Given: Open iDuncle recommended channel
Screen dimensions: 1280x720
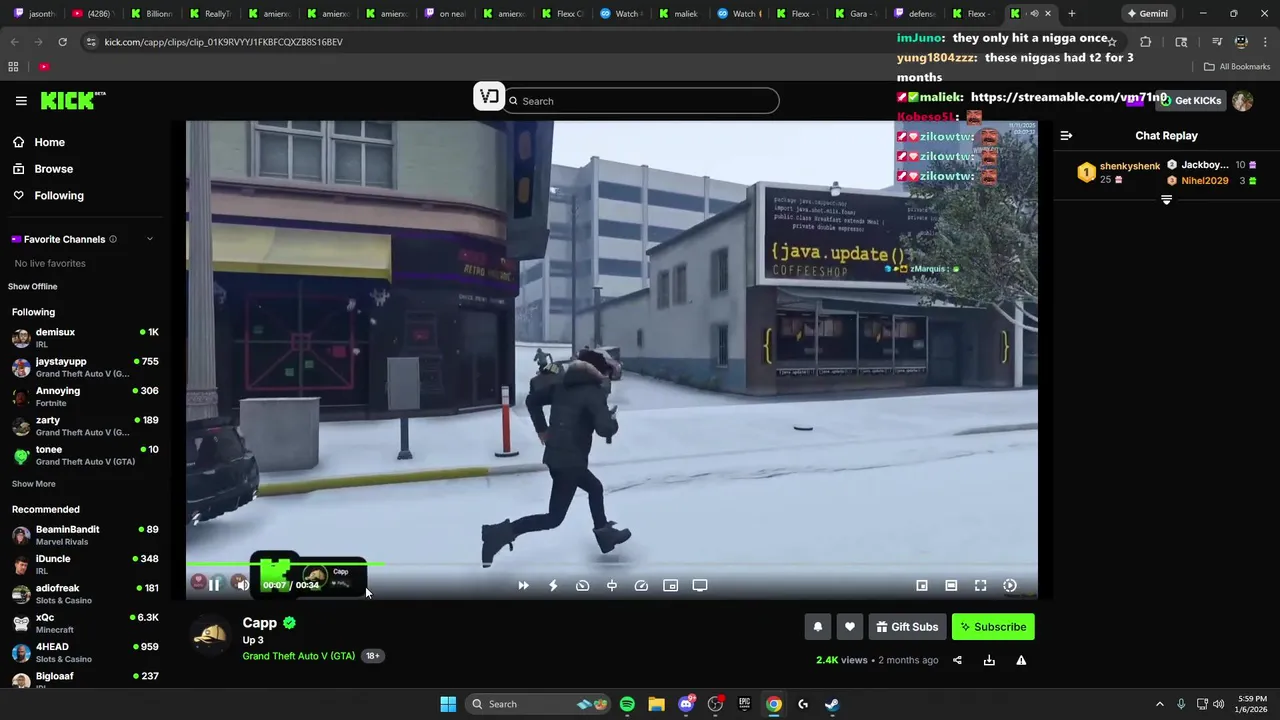Looking at the screenshot, I should [84, 565].
